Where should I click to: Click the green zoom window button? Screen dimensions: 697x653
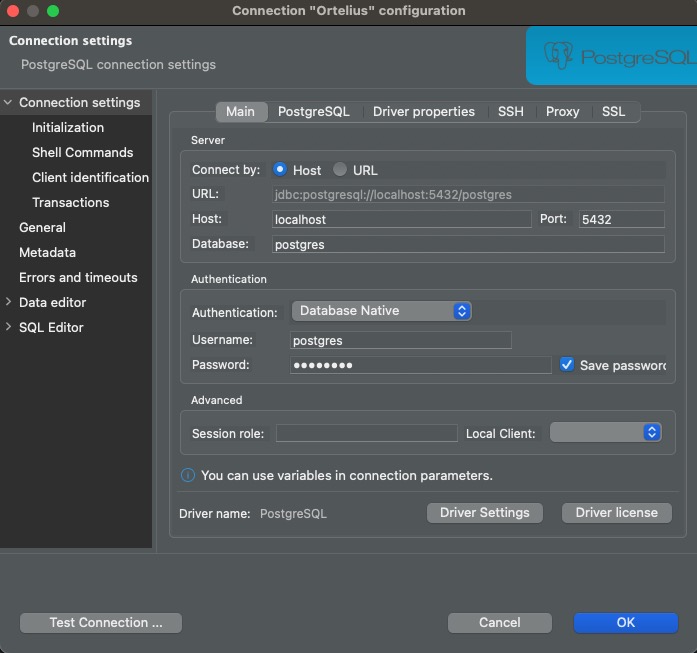coord(53,11)
